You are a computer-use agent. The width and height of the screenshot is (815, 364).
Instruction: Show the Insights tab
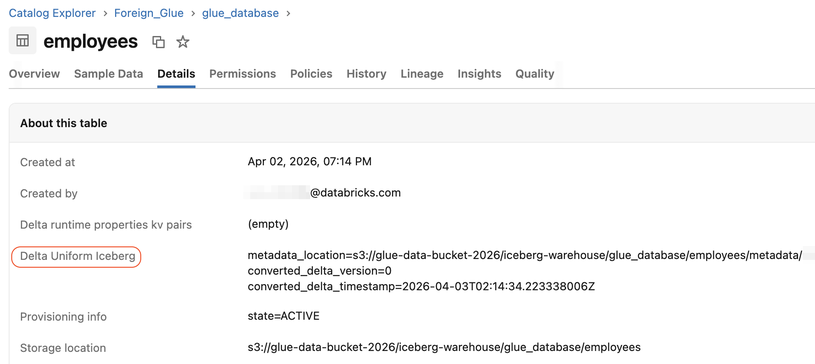point(479,74)
